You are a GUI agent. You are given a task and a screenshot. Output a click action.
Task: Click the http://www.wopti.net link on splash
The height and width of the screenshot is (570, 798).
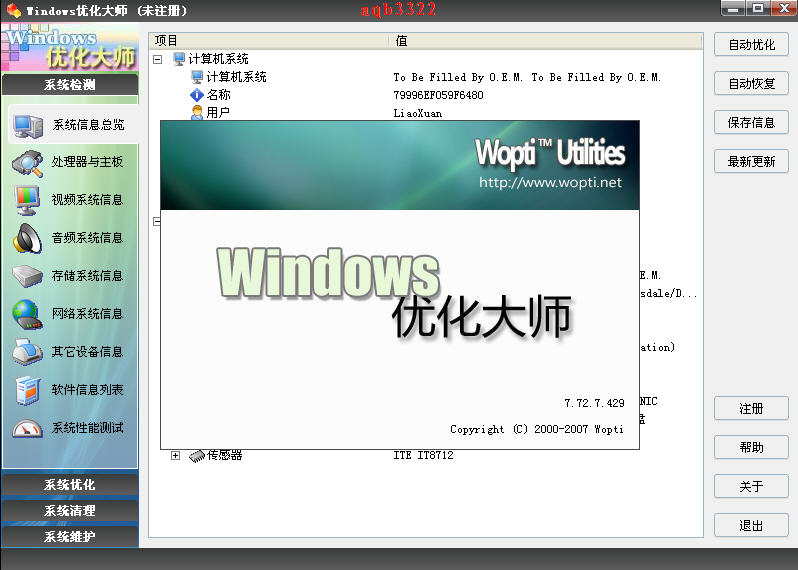point(550,182)
